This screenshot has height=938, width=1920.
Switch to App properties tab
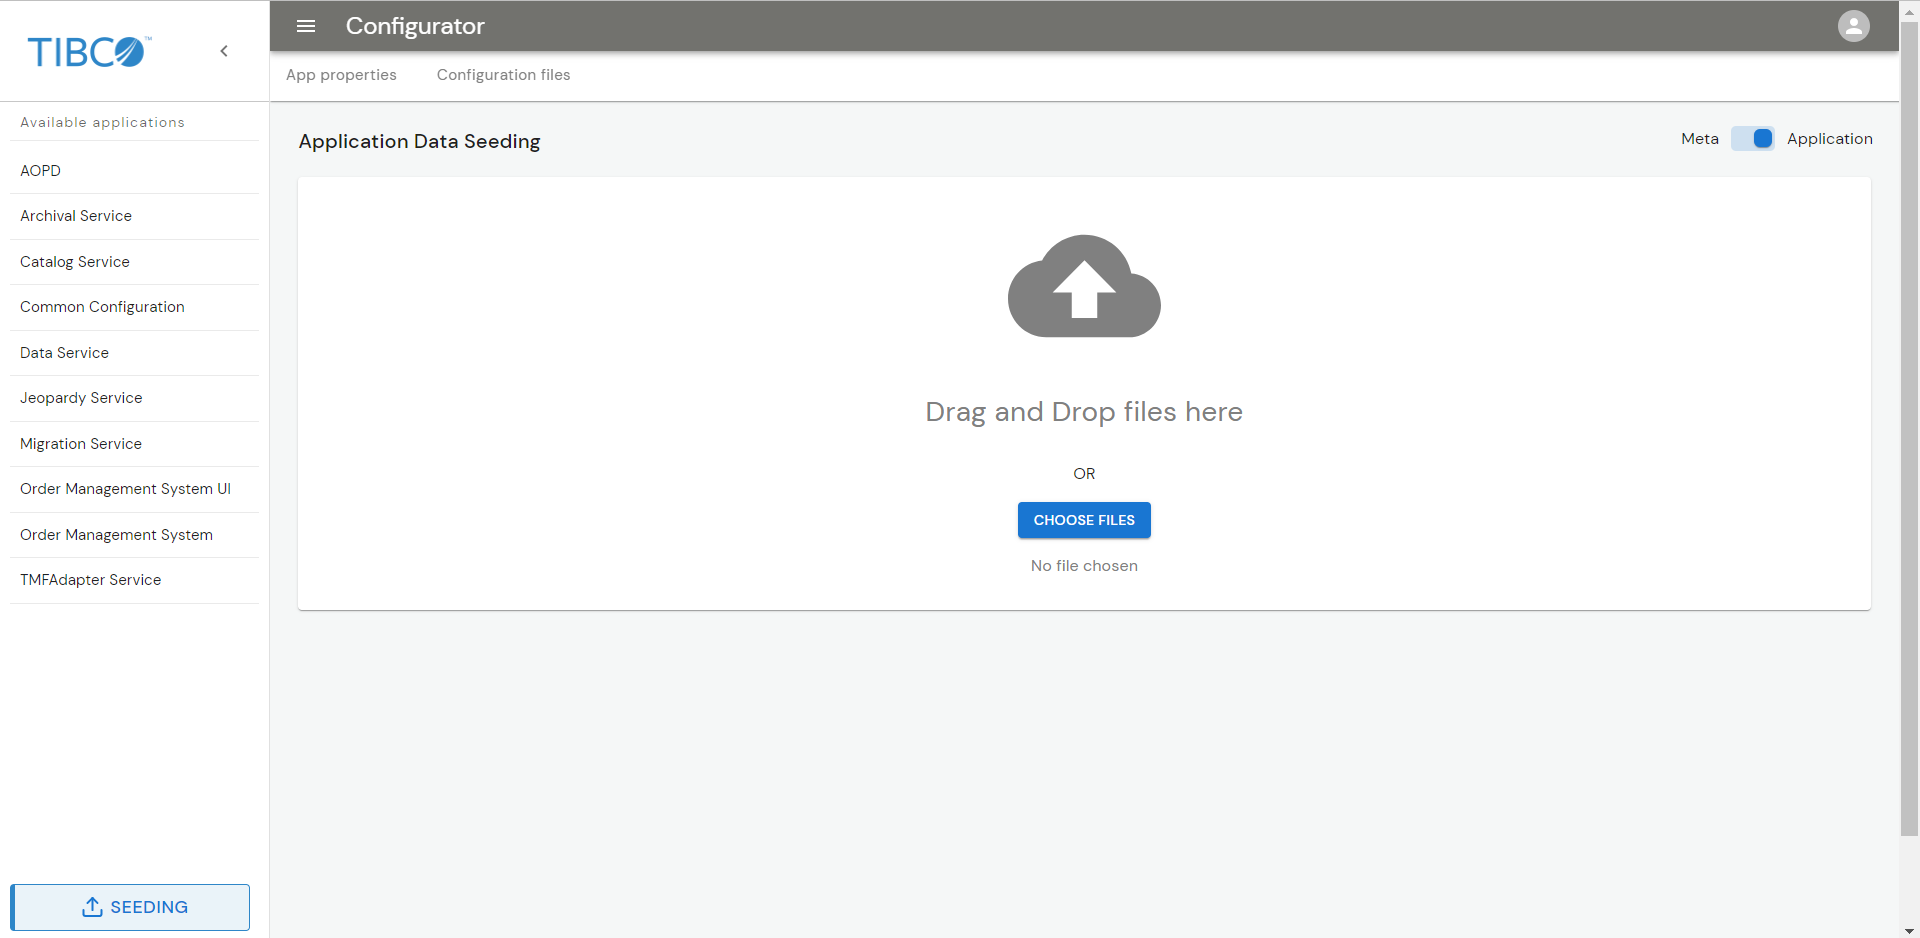click(341, 75)
